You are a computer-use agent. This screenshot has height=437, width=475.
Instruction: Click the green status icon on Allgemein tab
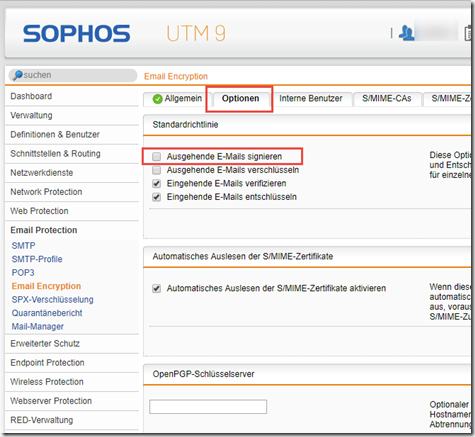click(x=157, y=99)
